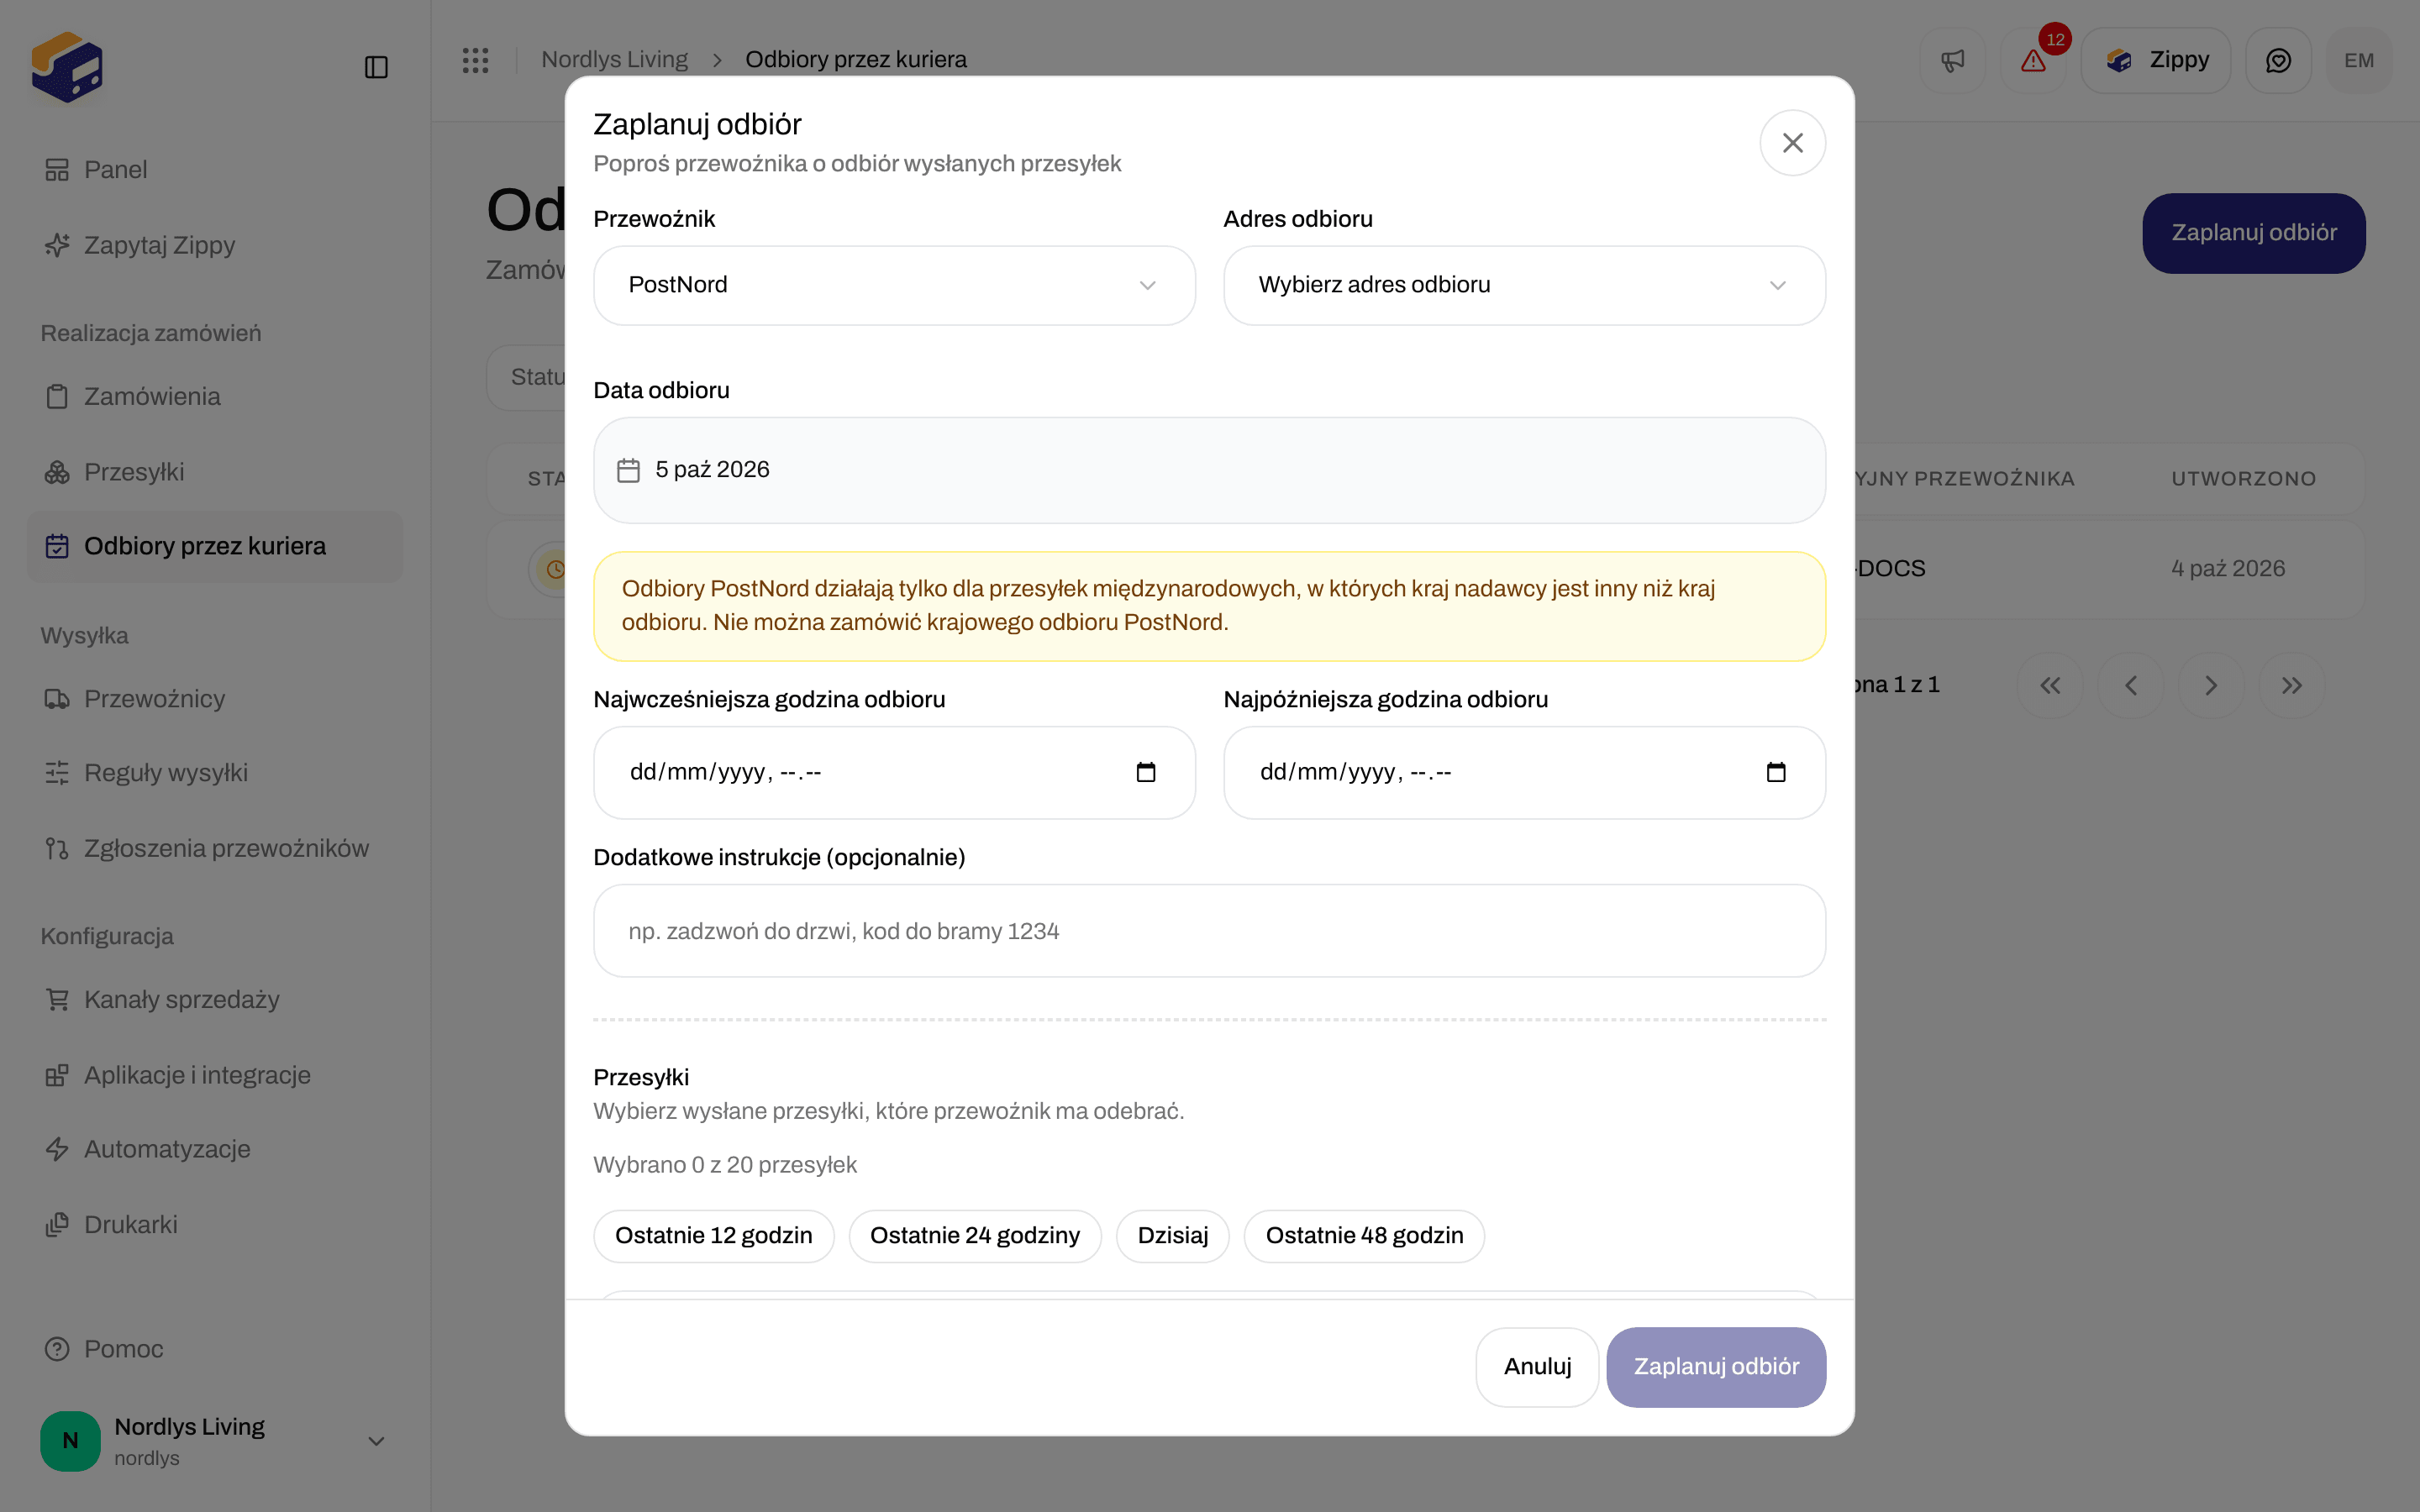
Task: Click the Dodatkowe instrukcje text field
Action: coord(1209,931)
